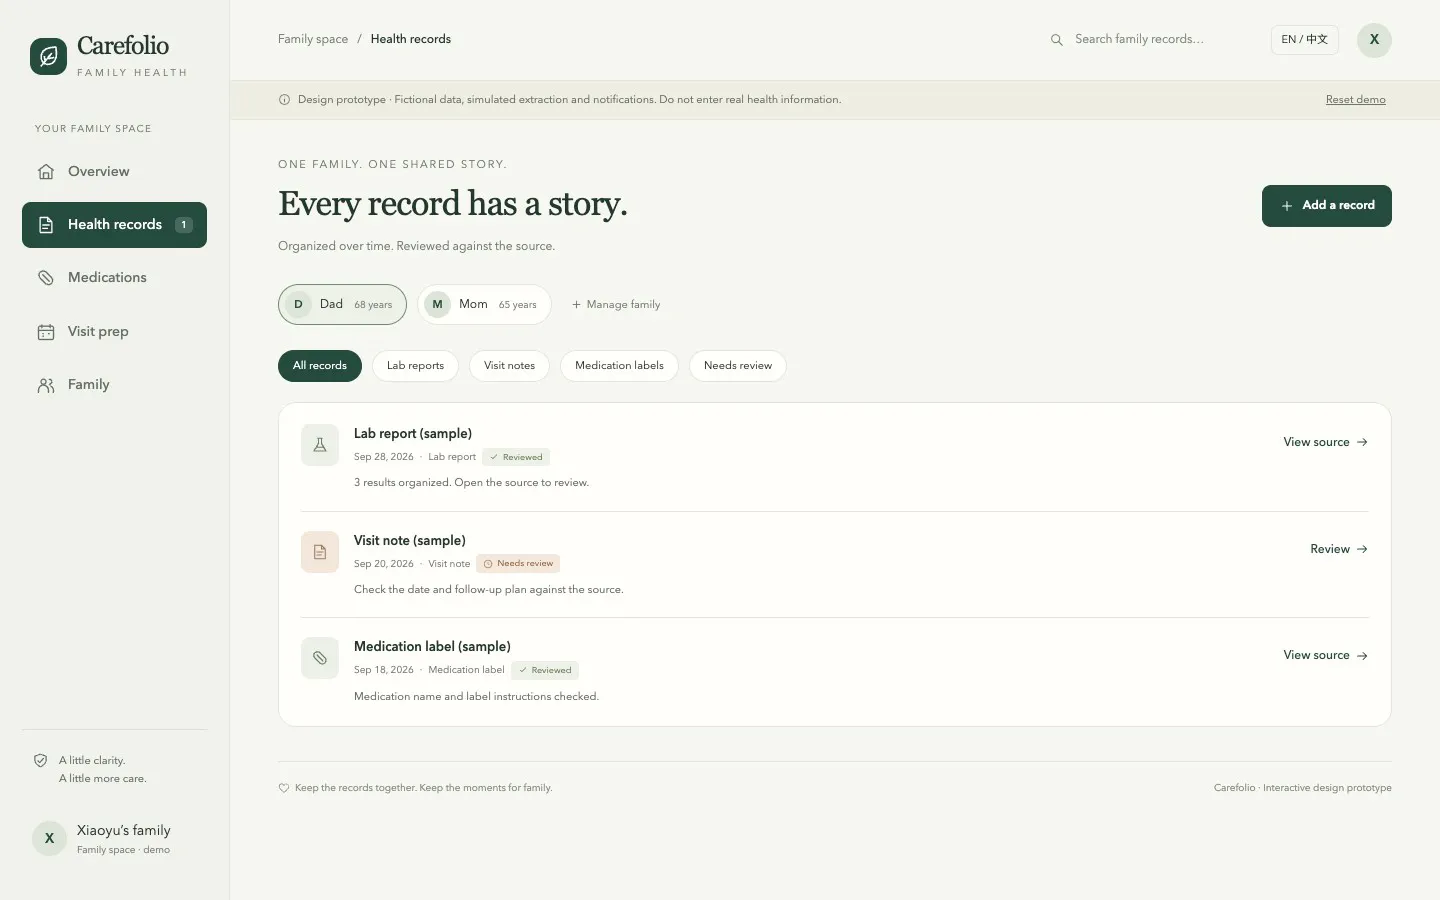
Task: Open Visit note (sample) title
Action: pos(410,541)
